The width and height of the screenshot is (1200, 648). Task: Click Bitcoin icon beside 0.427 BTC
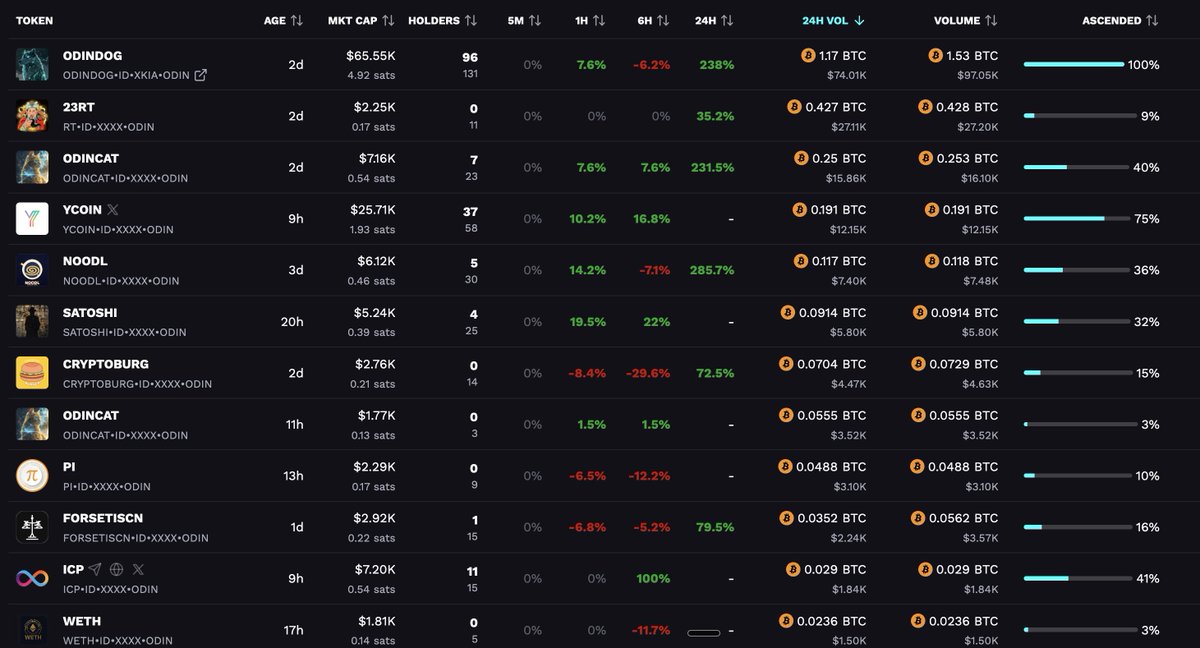pyautogui.click(x=794, y=107)
